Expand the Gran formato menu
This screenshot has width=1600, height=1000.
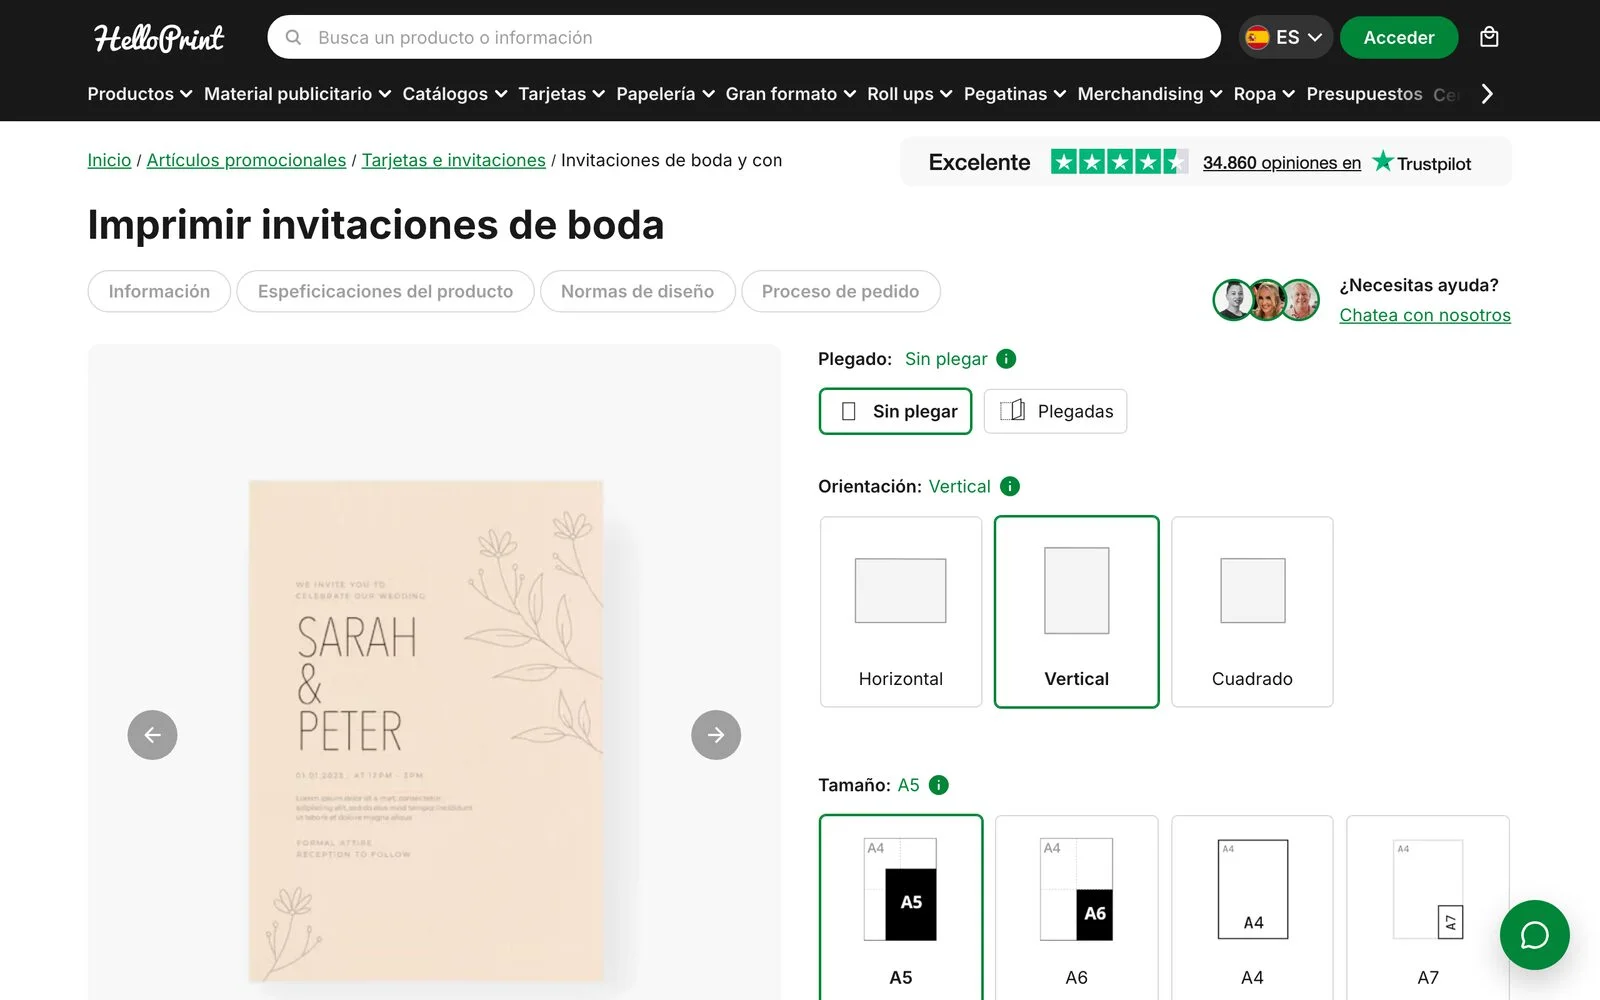click(791, 94)
